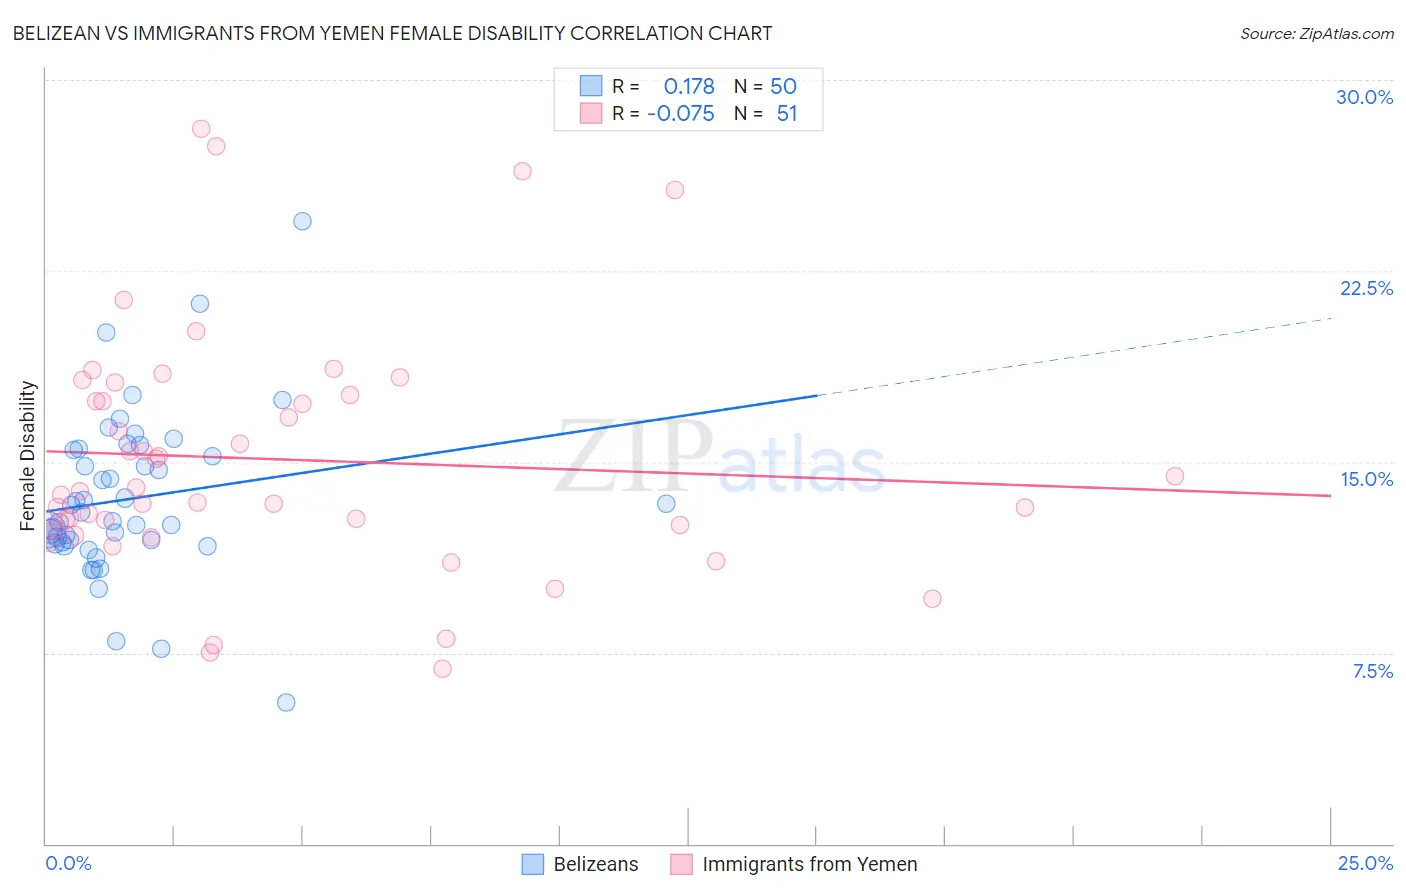This screenshot has width=1406, height=892.
Task: Click the pink swatch in the R/N stats box
Action: (591, 114)
